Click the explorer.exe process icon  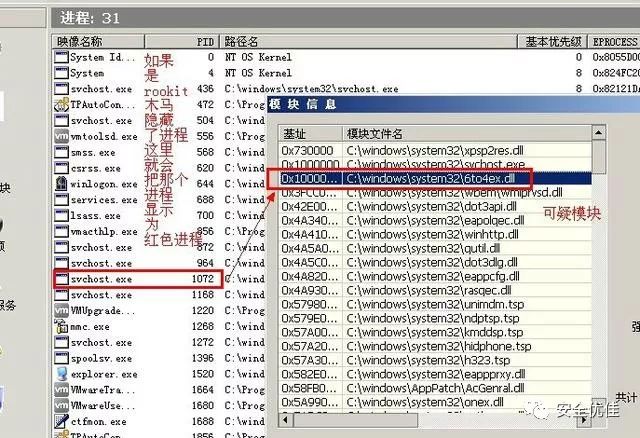(x=61, y=374)
